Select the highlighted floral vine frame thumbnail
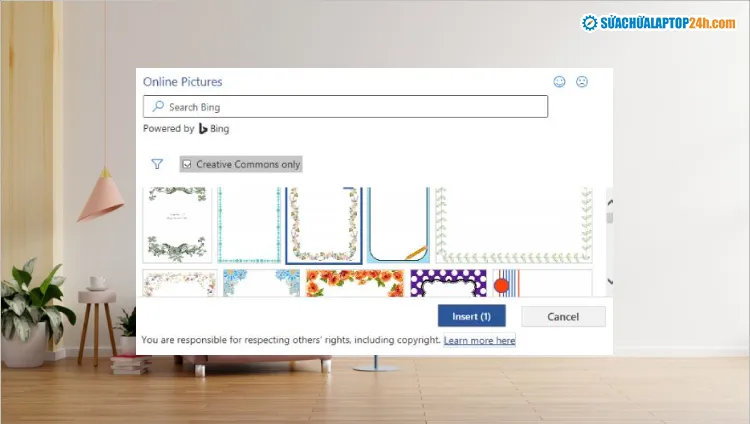750x424 pixels. point(323,225)
